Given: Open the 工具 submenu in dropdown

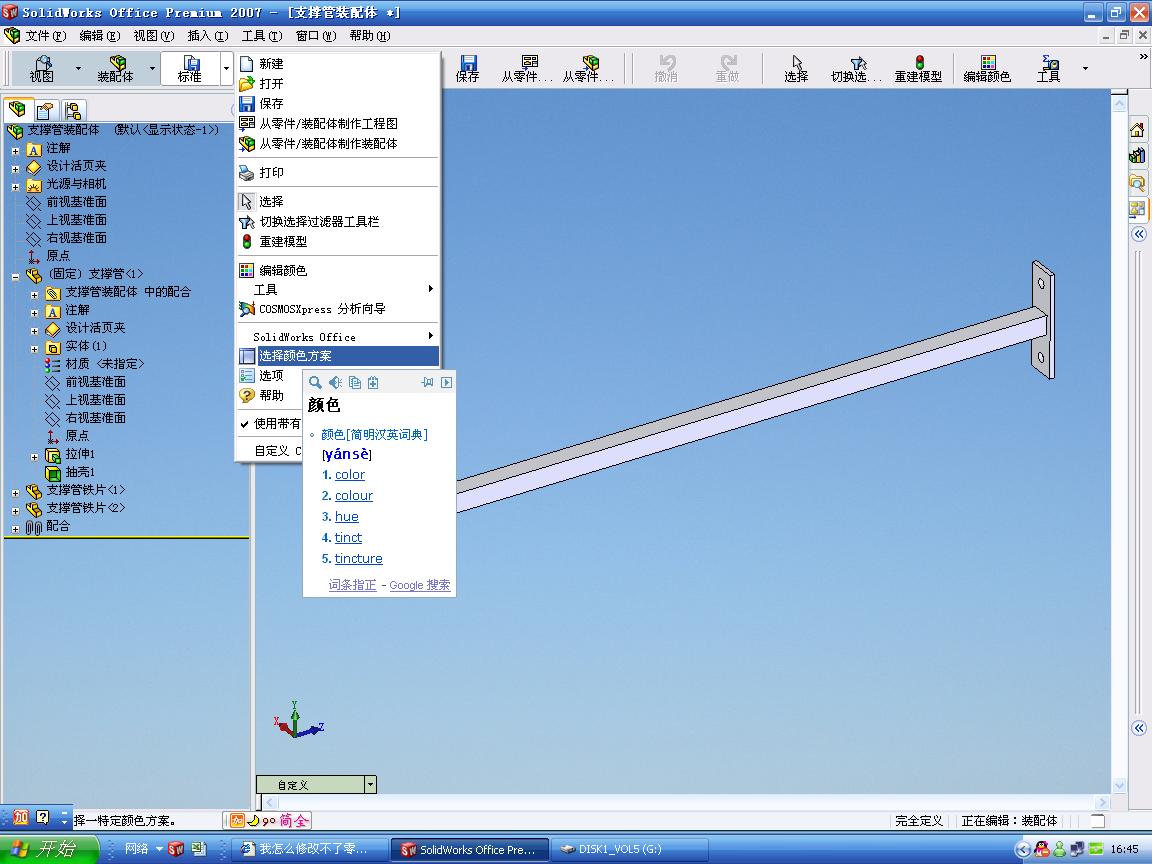Looking at the screenshot, I should (338, 289).
